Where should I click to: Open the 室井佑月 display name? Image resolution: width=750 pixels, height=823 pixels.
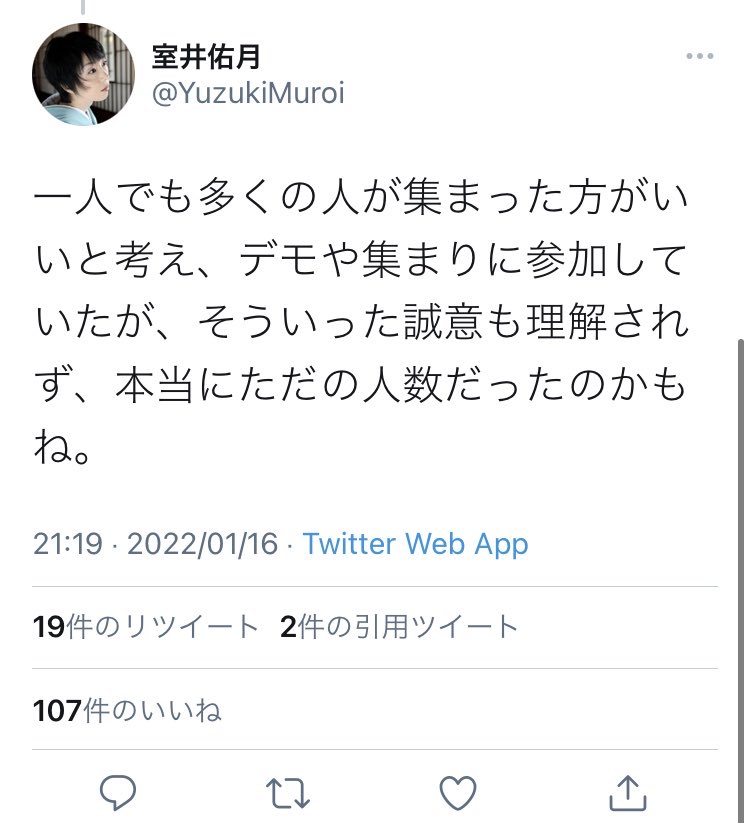[206, 57]
